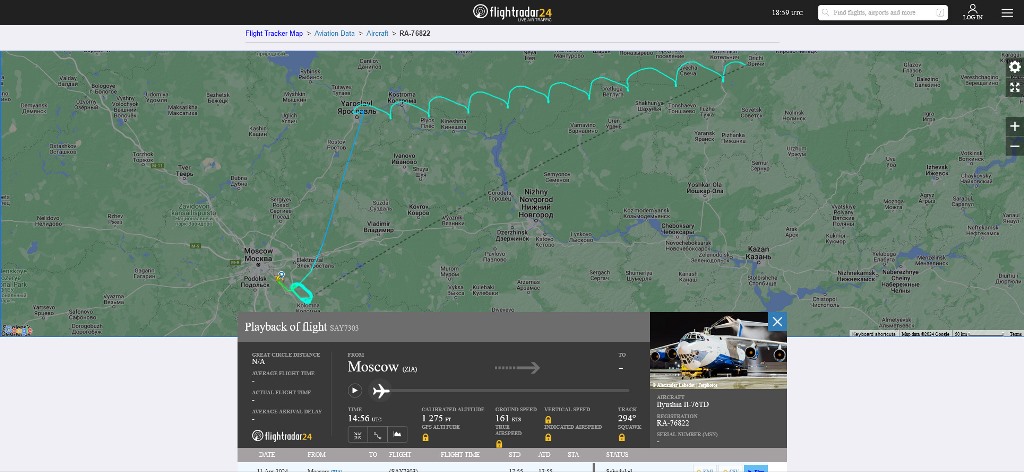
Task: Click the 294° track value
Action: (626, 418)
